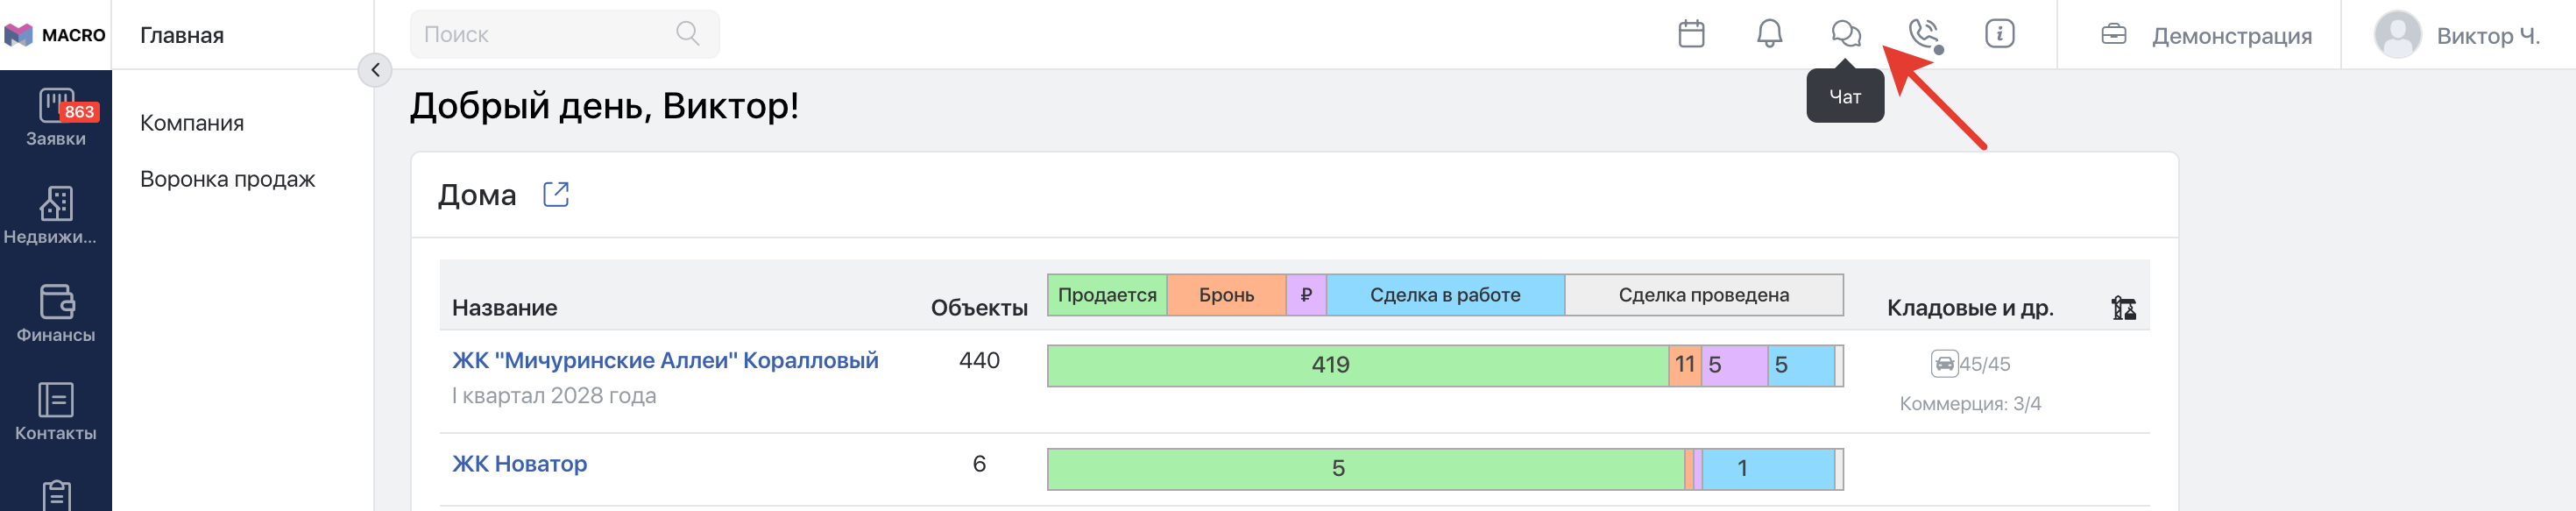Collapse the side menu panel
The image size is (2576, 511).
tap(375, 70)
